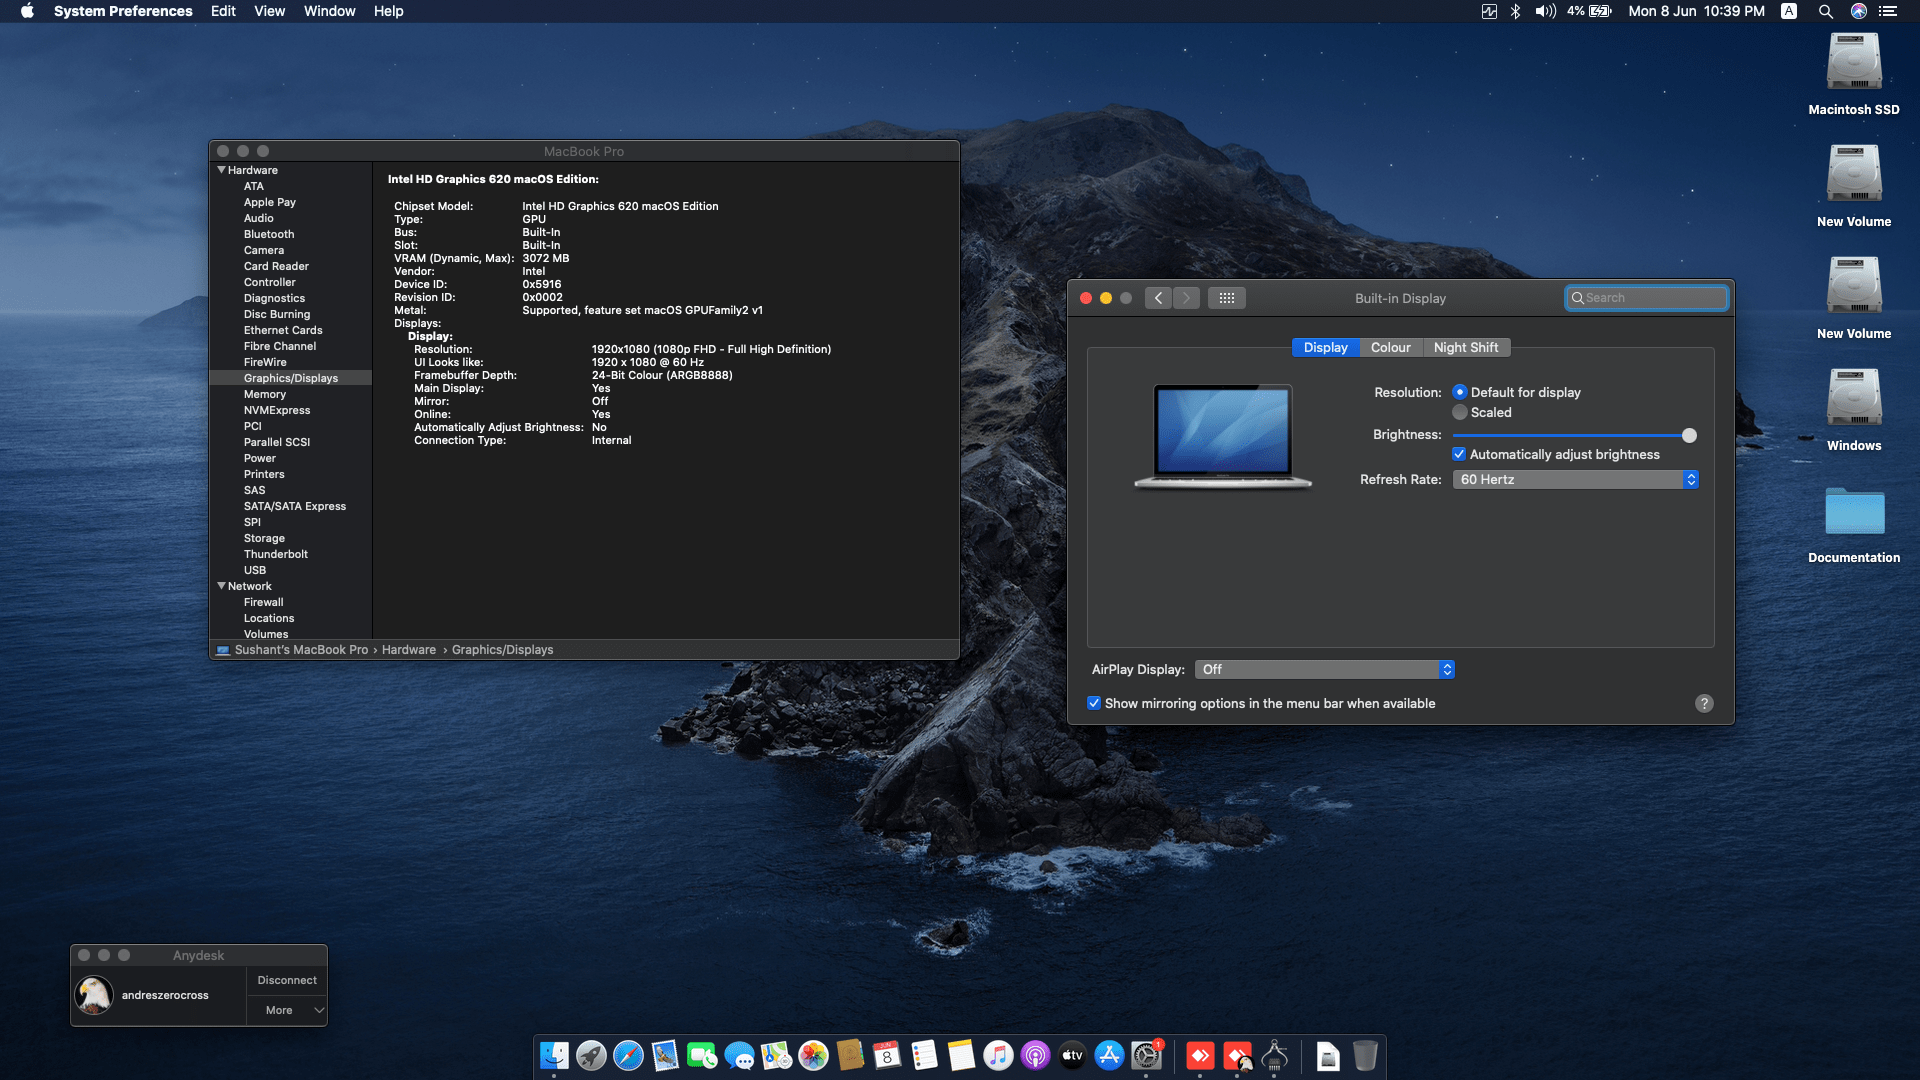The image size is (1920, 1080).
Task: Open Maps from the dock
Action: pyautogui.click(x=776, y=1055)
